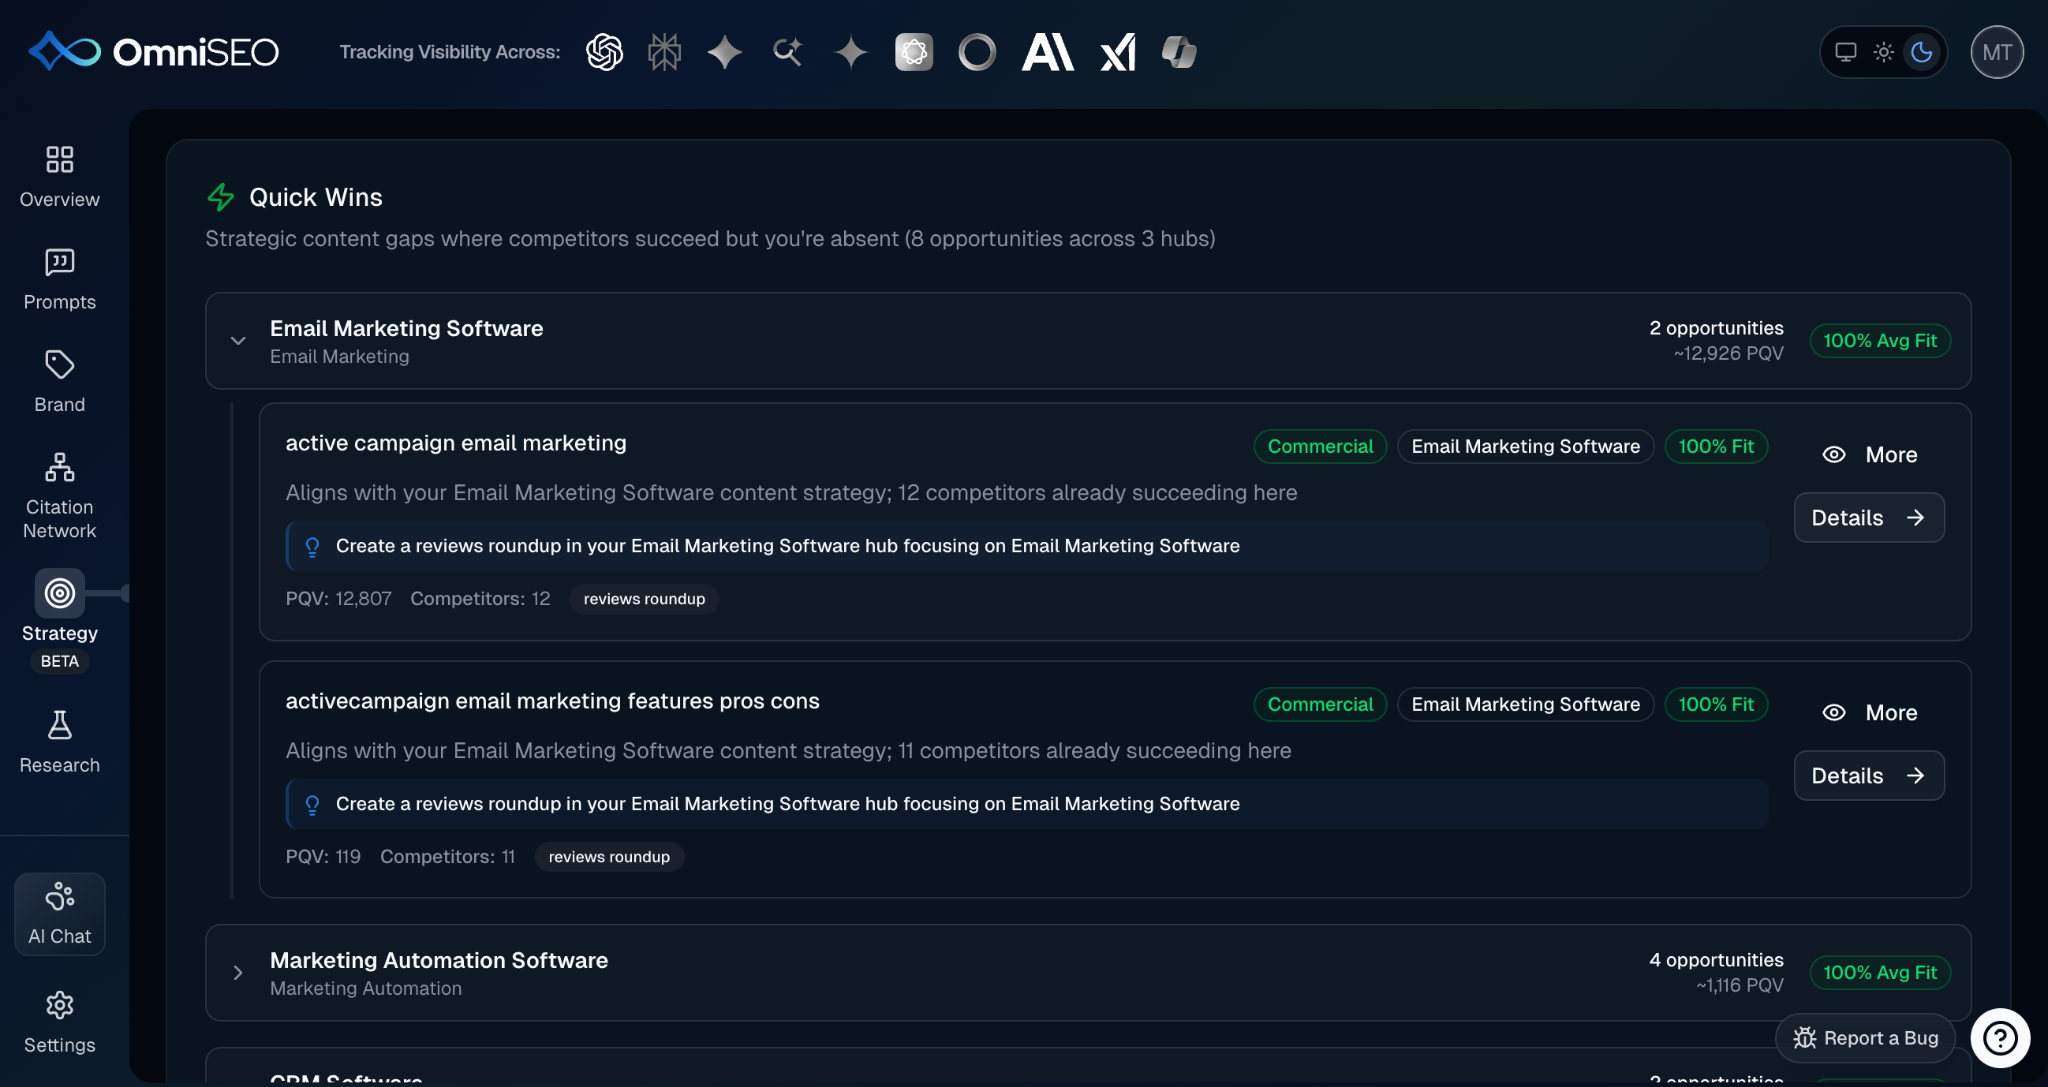2048x1087 pixels.
Task: Click the Microsoft Copilot icon
Action: pyautogui.click(x=1179, y=52)
